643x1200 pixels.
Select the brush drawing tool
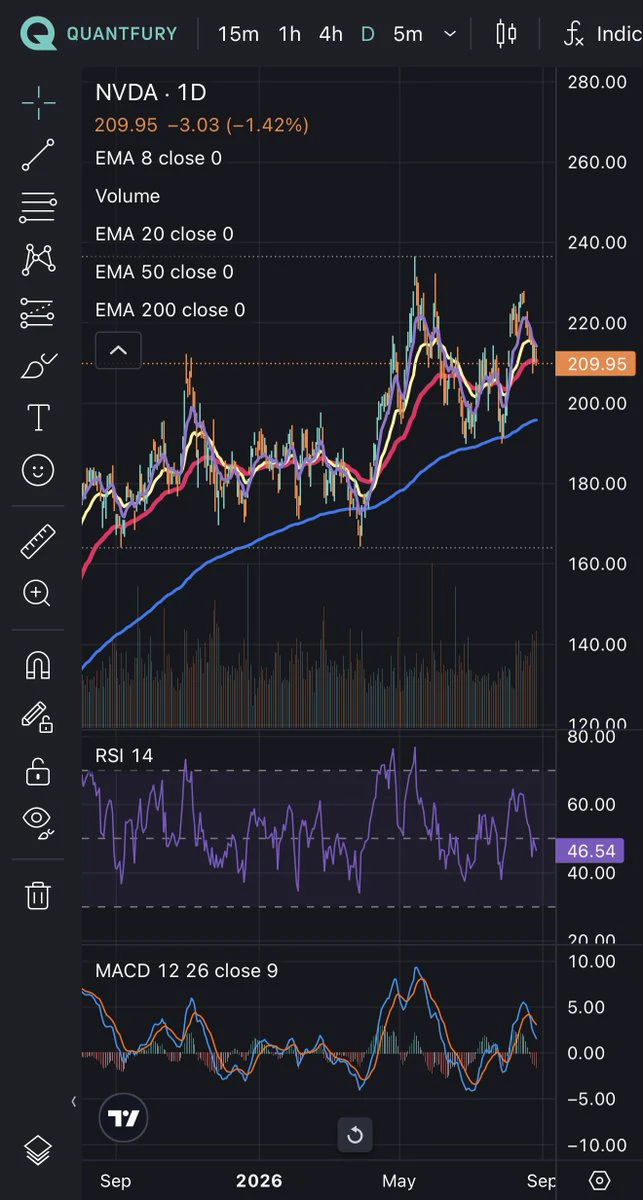38,366
